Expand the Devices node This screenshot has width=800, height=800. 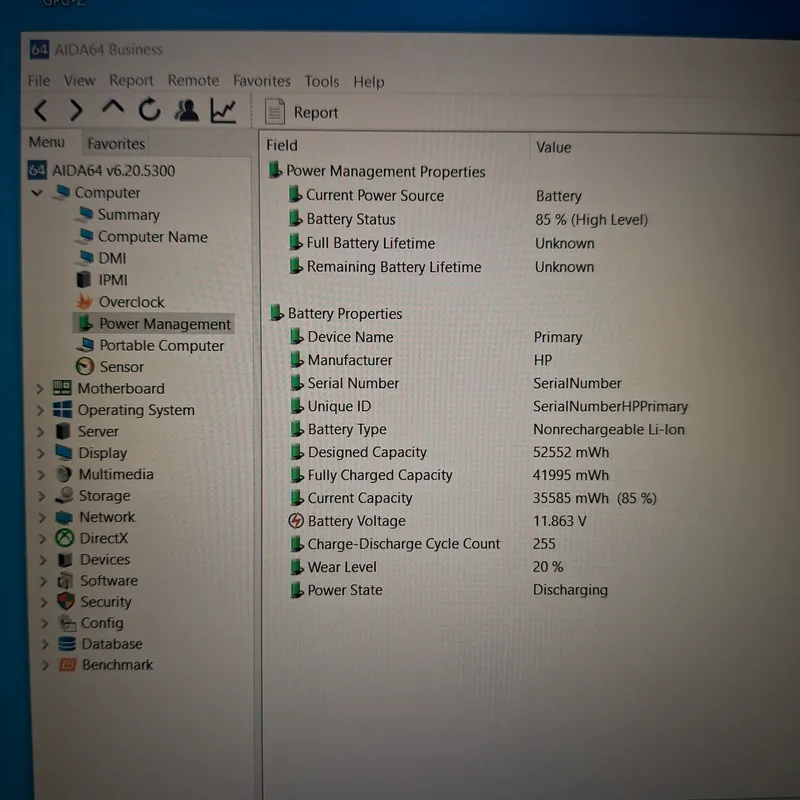click(x=43, y=560)
